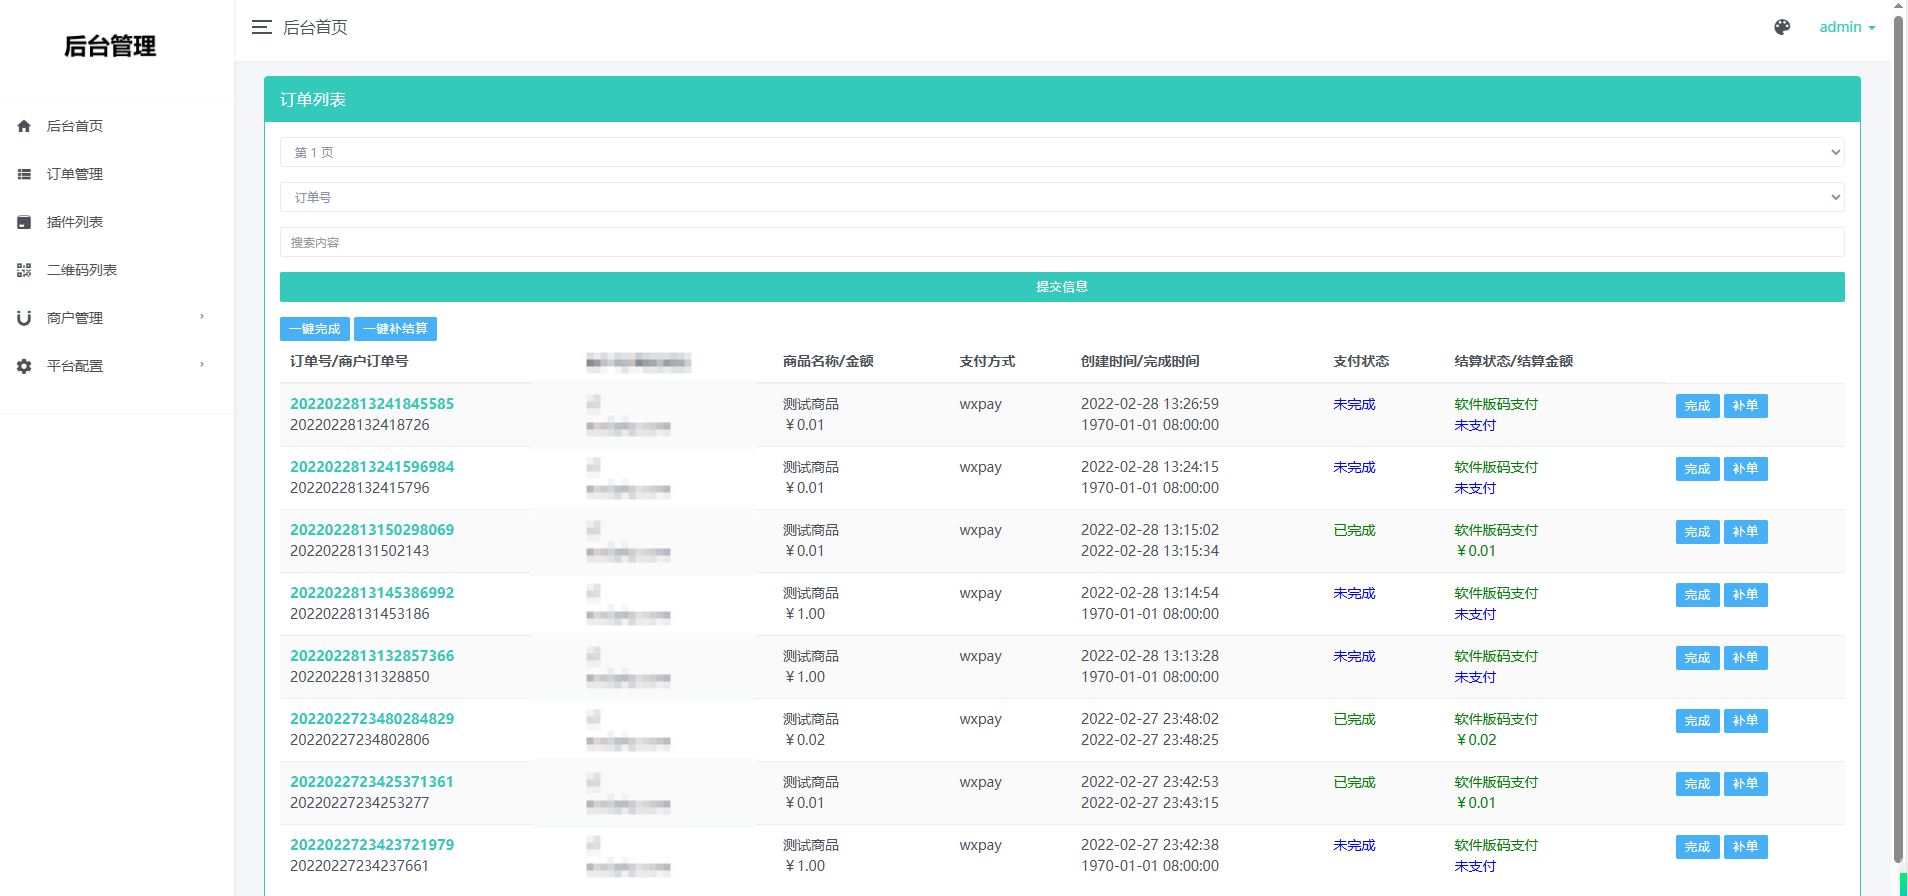Open order link 2022022813145386992
The width and height of the screenshot is (1908, 896).
(x=372, y=593)
